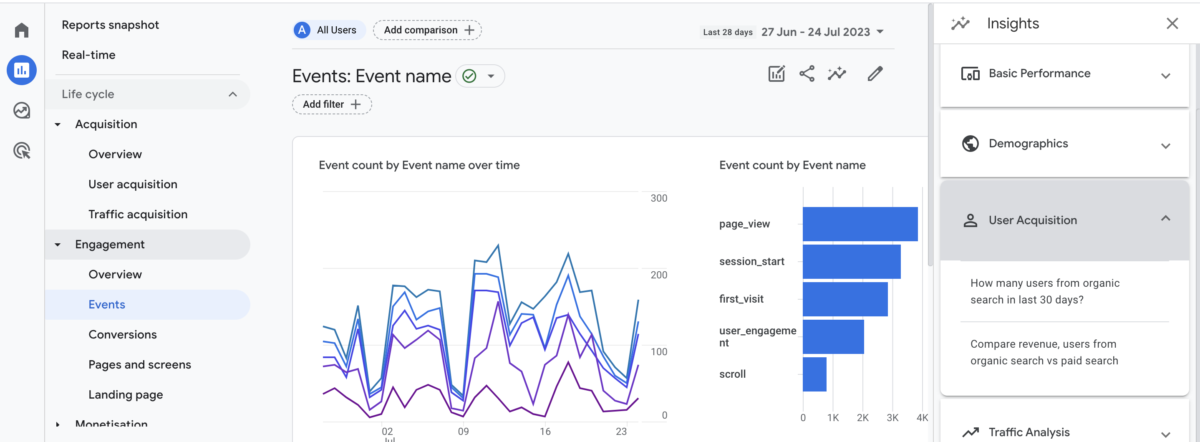Select the Reports bar chart icon
1200x442 pixels.
21,70
